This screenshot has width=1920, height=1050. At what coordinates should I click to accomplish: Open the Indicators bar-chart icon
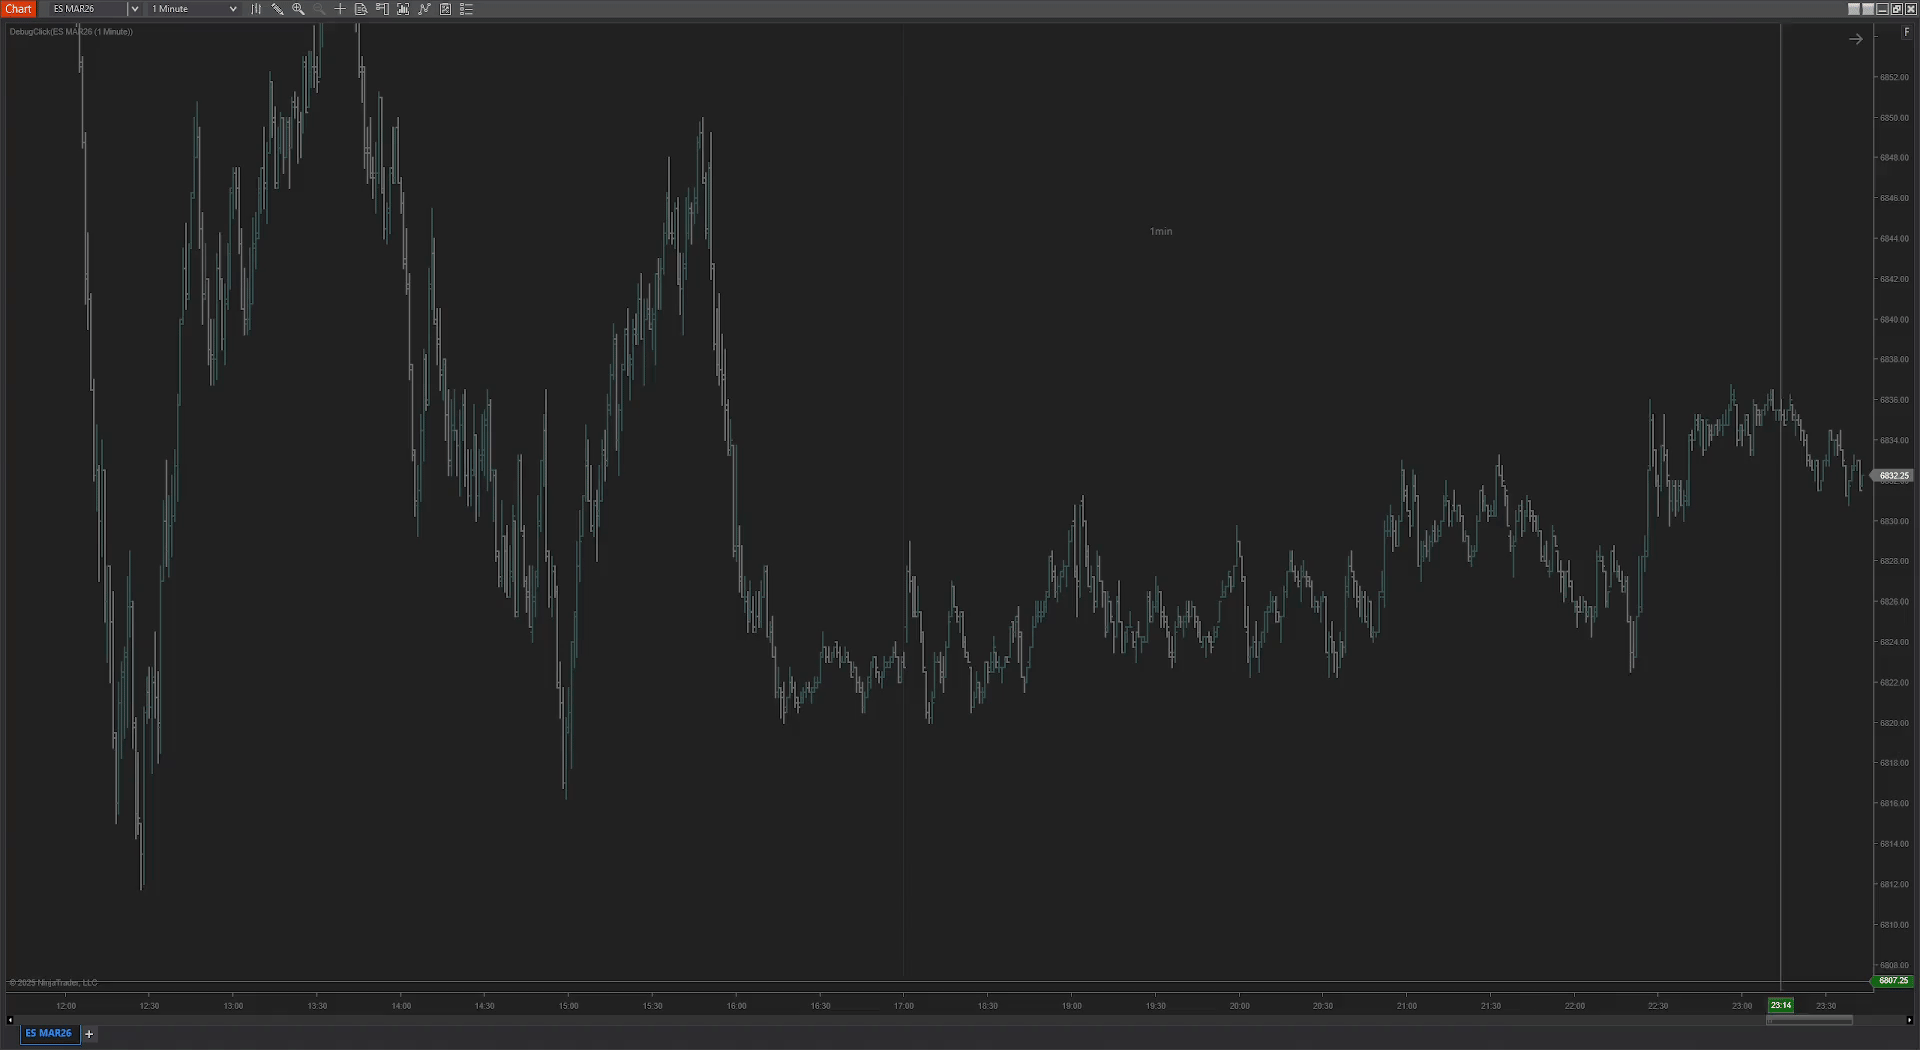(x=403, y=9)
